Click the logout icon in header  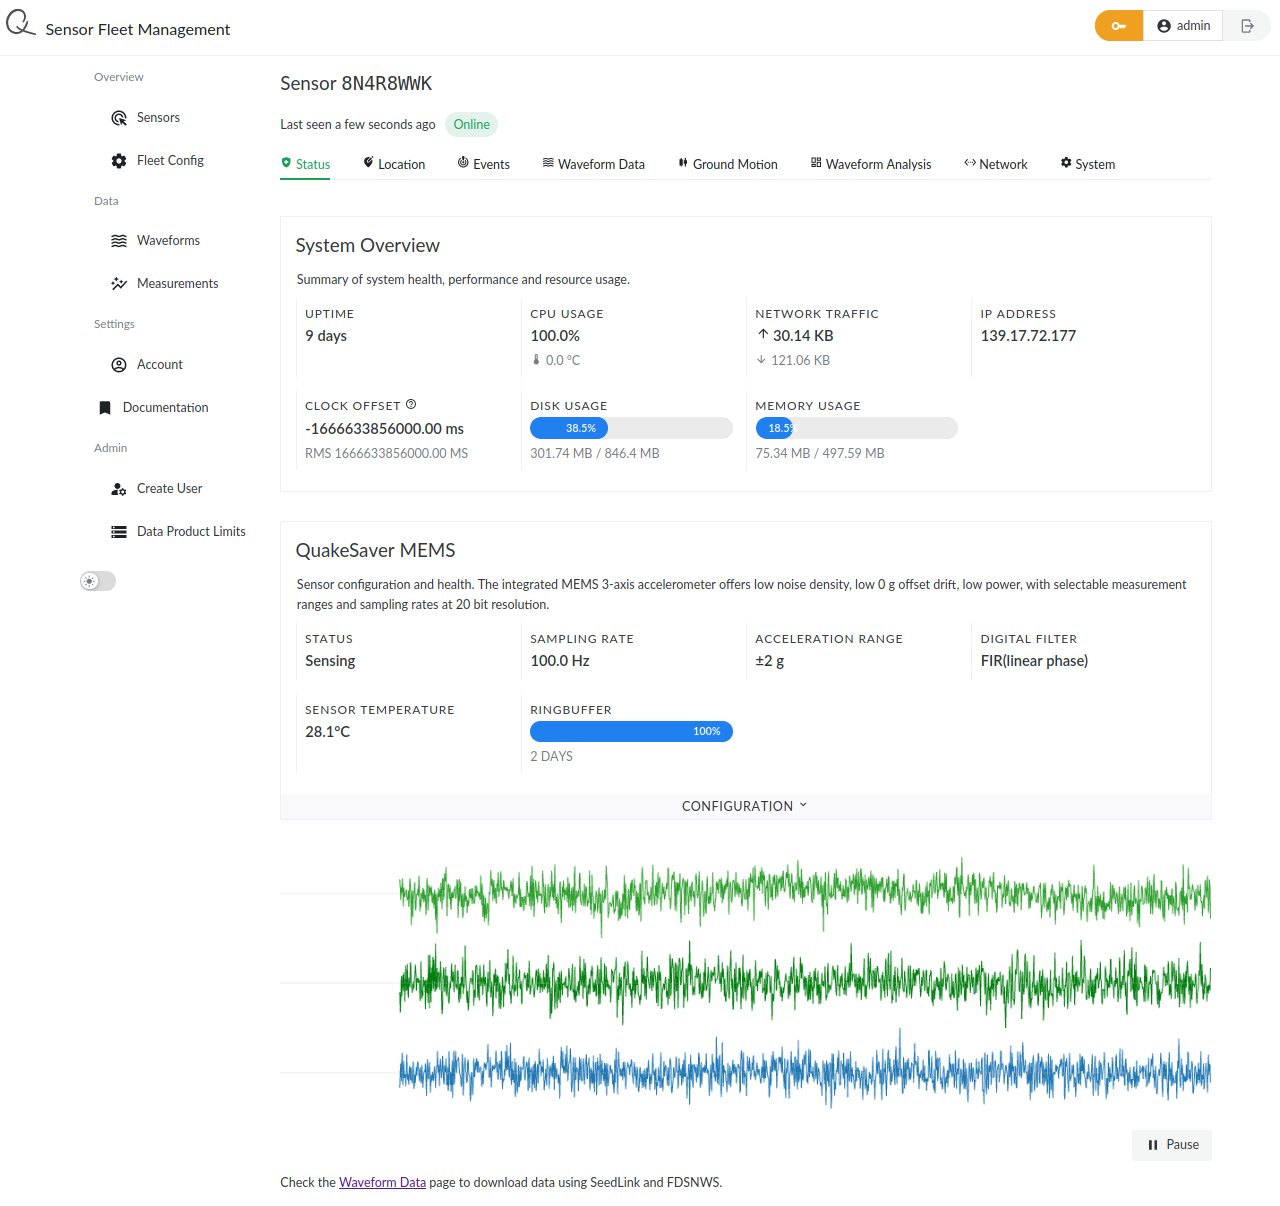tap(1247, 26)
